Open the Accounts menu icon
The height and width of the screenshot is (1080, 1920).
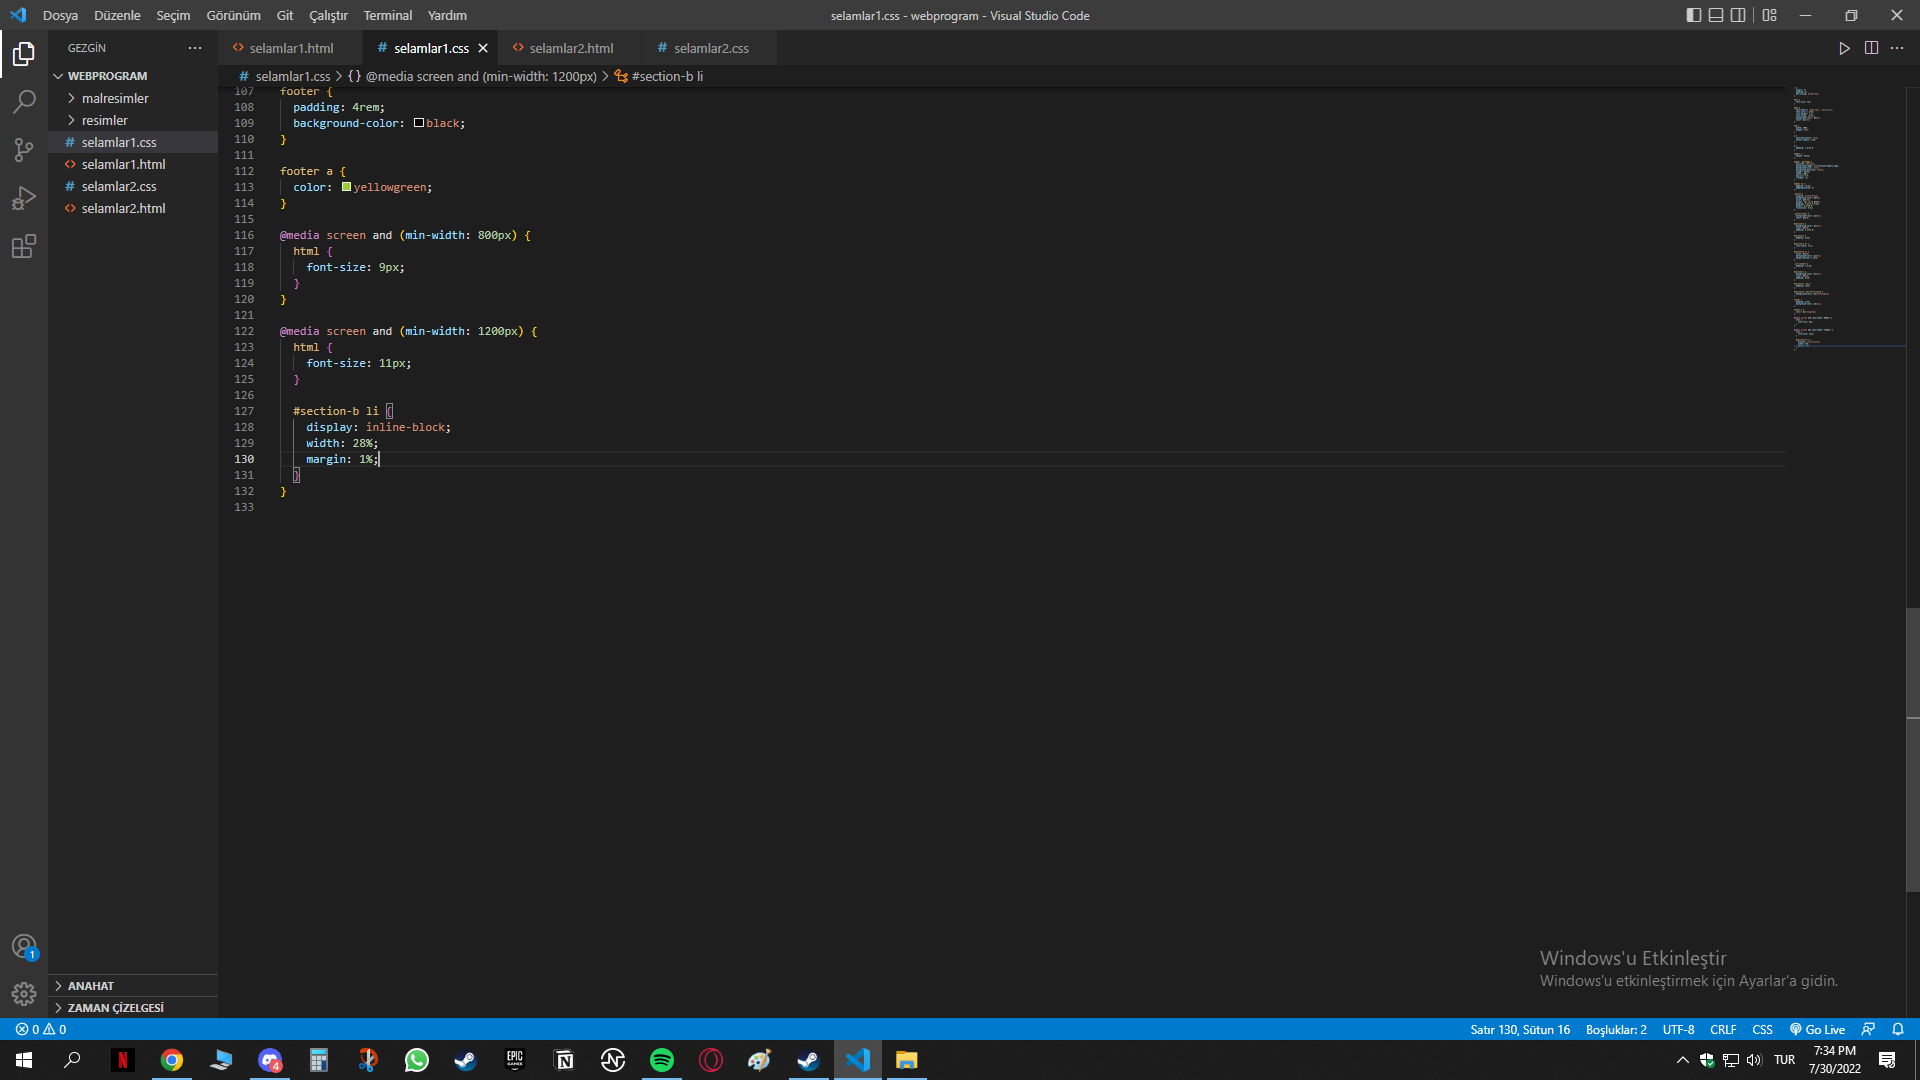point(24,946)
